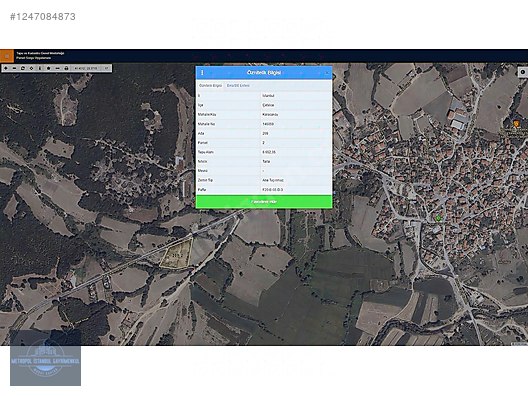Viewport: 528px width, 396px height.
Task: Click the Ada value "209"
Action: 265,133
